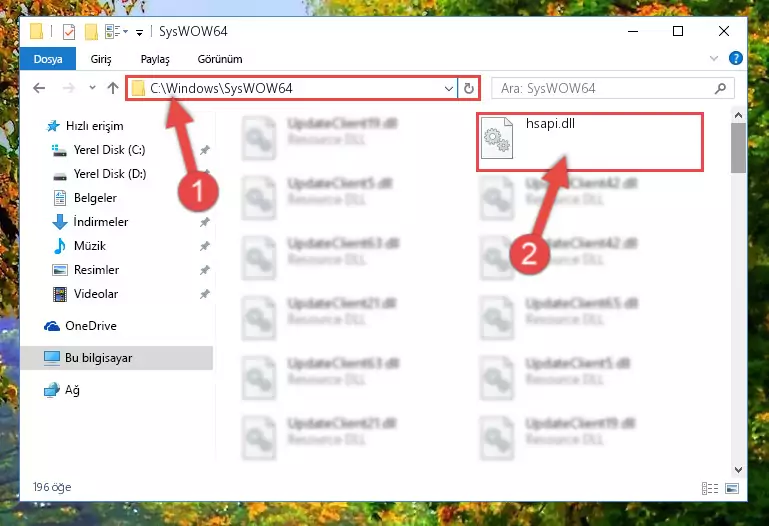Click the address bar path C:\Windows\SysWOW64
The height and width of the screenshot is (526, 769).
click(x=221, y=88)
